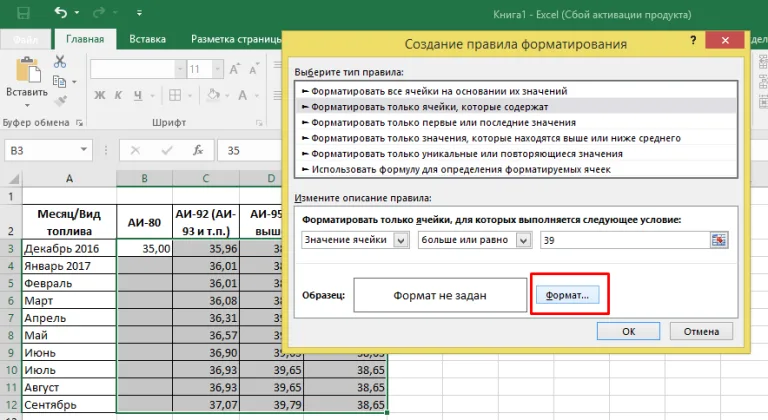Click the Формат... button
The height and width of the screenshot is (420, 768).
[567, 295]
